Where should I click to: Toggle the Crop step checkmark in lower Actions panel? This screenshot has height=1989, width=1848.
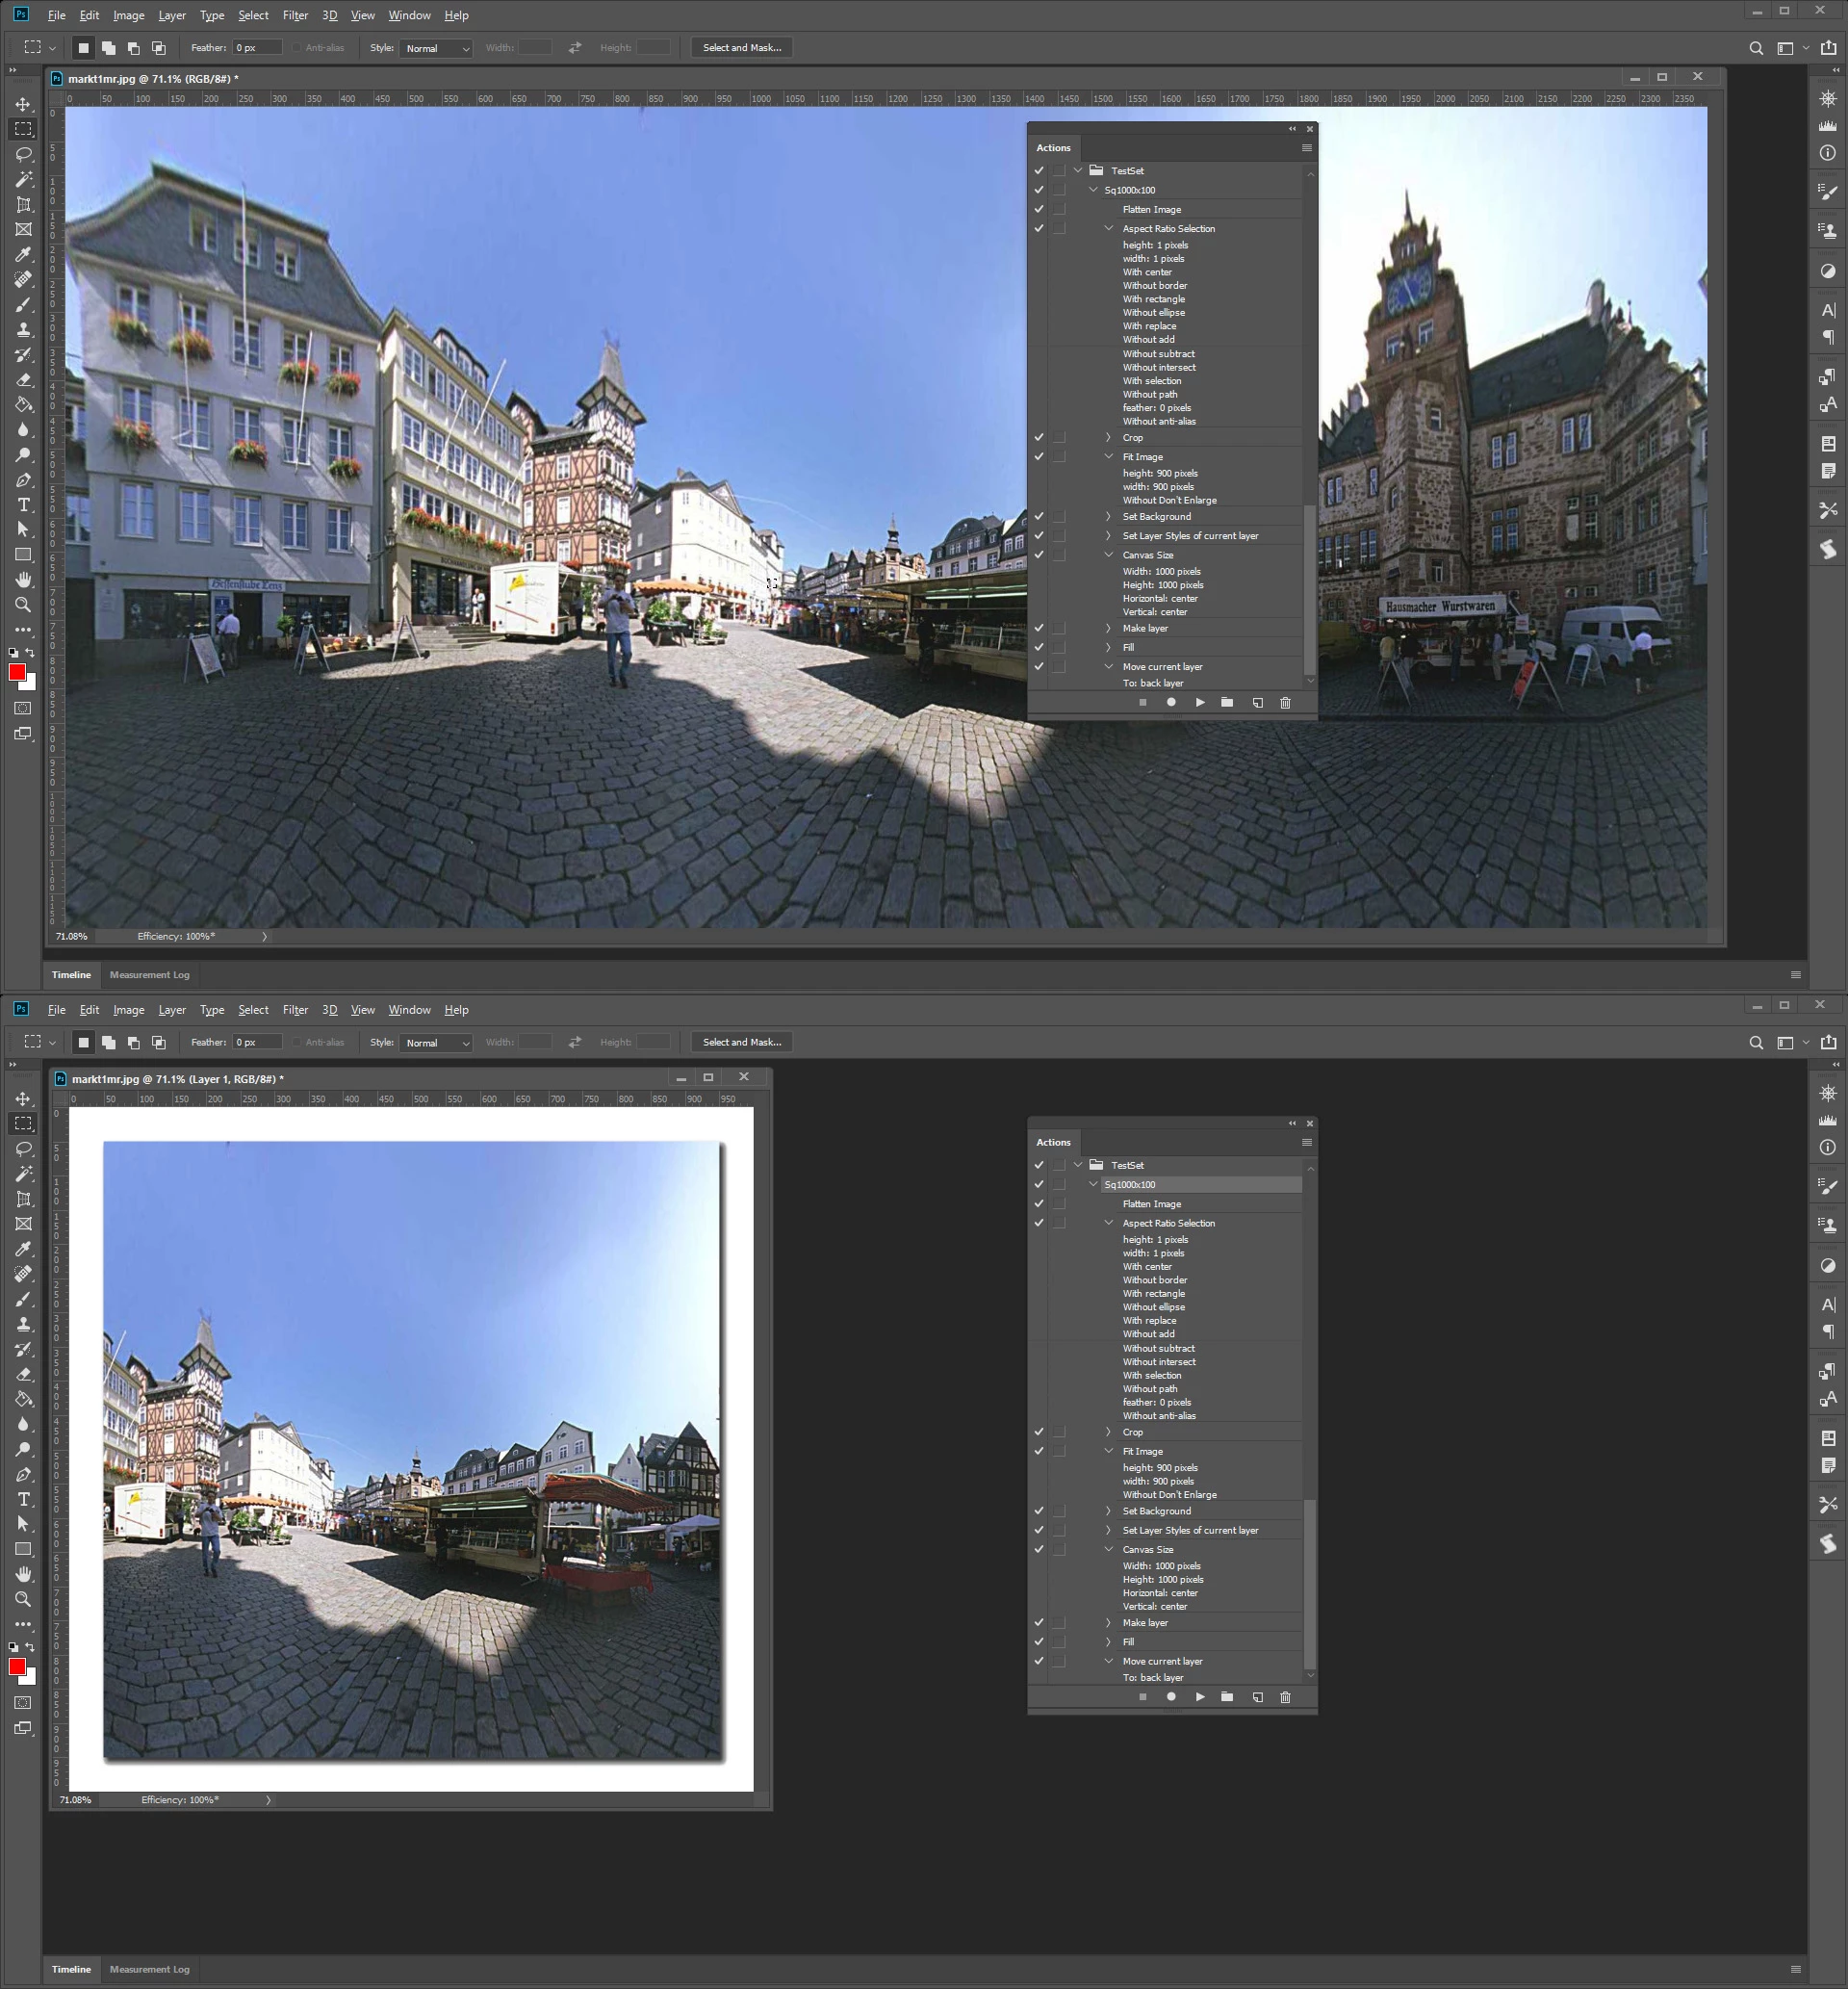coord(1039,1432)
